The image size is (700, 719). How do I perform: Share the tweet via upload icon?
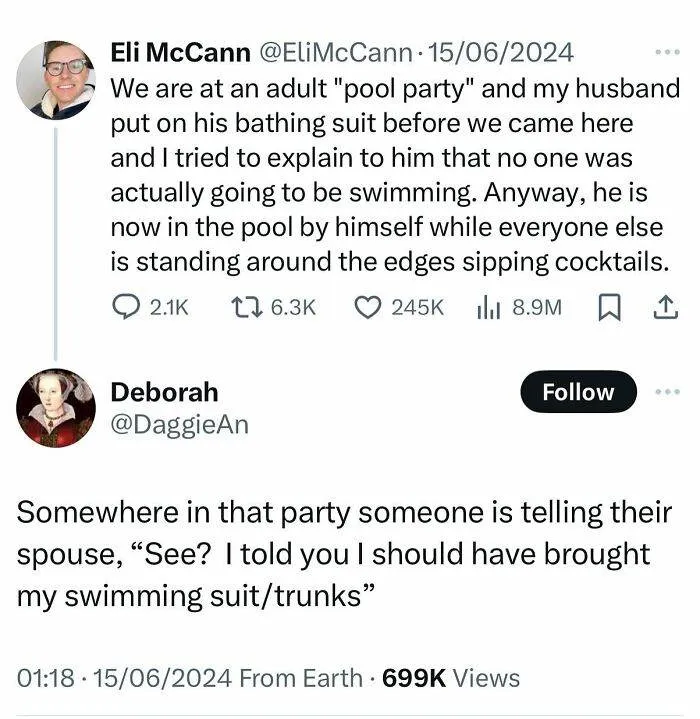664,308
